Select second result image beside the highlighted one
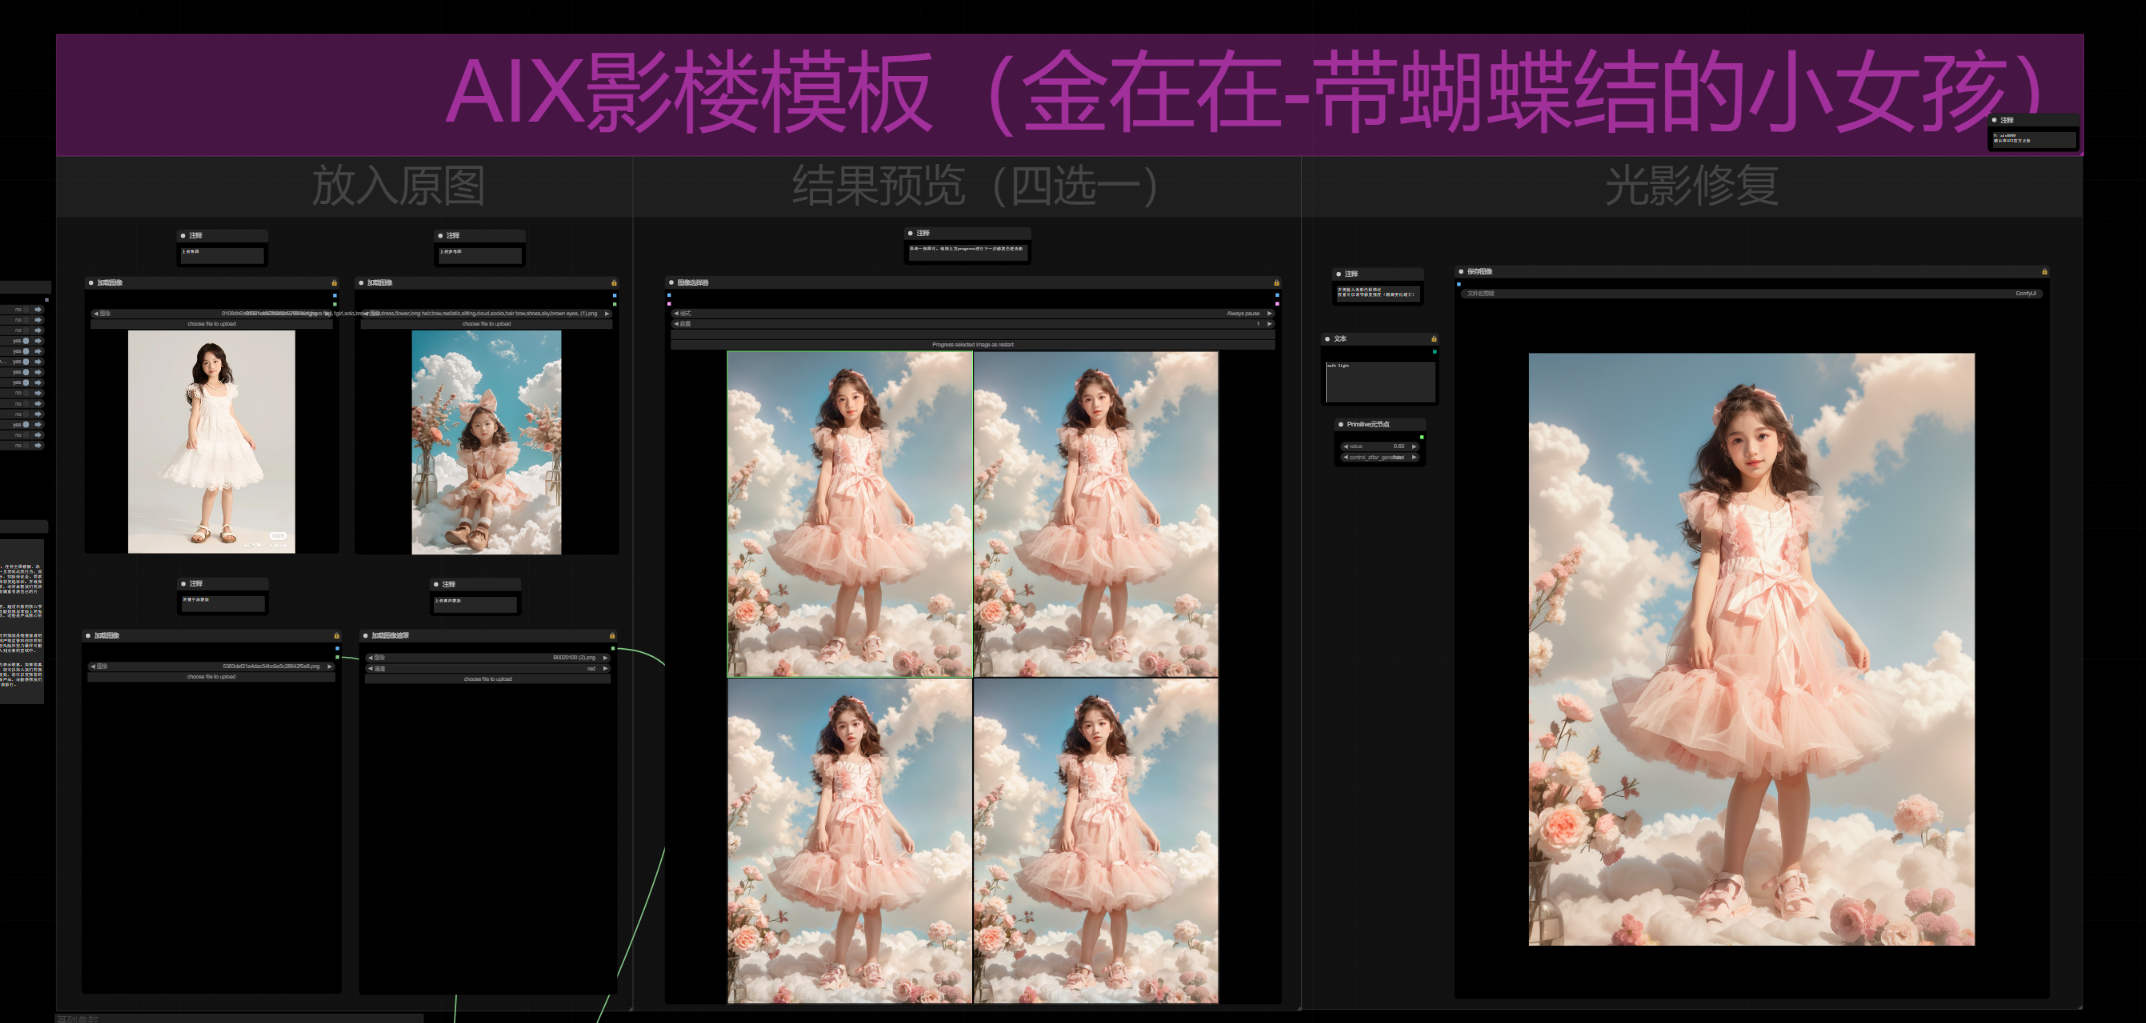The width and height of the screenshot is (2146, 1023). [x=1096, y=514]
